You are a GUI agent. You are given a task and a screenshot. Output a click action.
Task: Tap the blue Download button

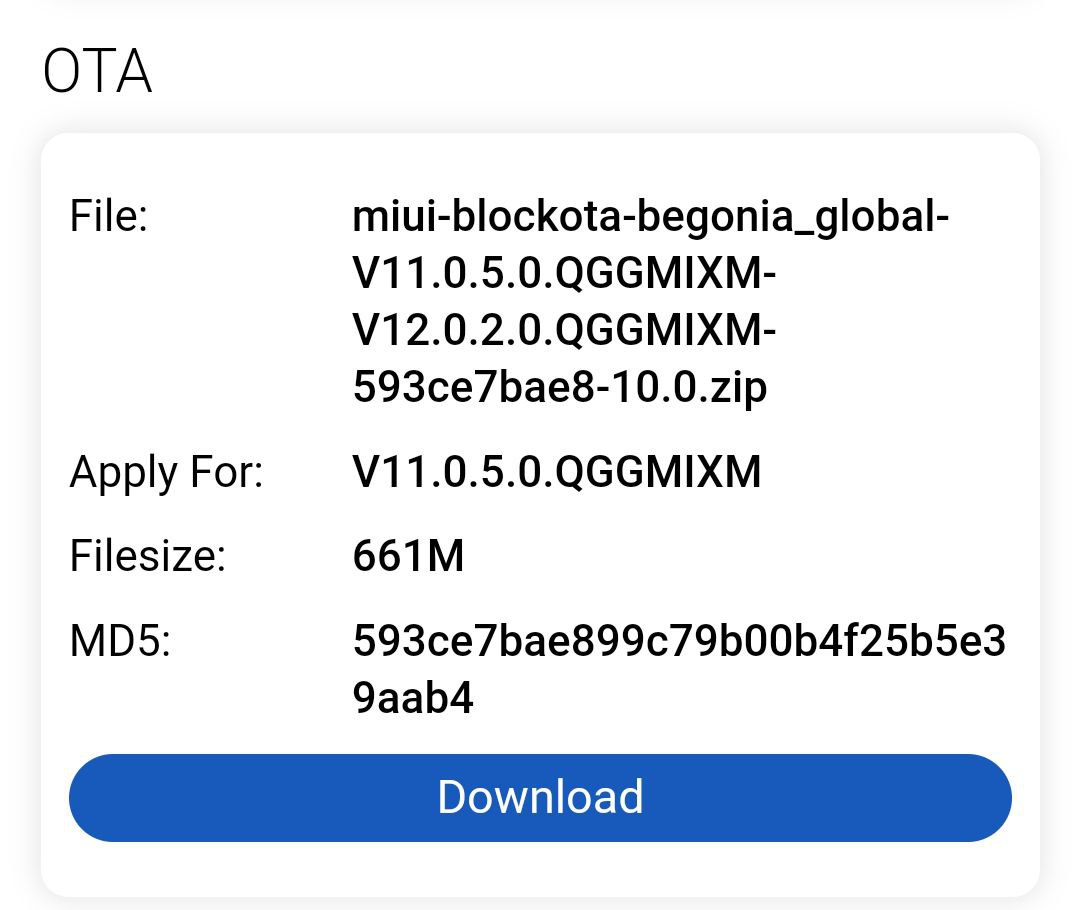tap(540, 798)
